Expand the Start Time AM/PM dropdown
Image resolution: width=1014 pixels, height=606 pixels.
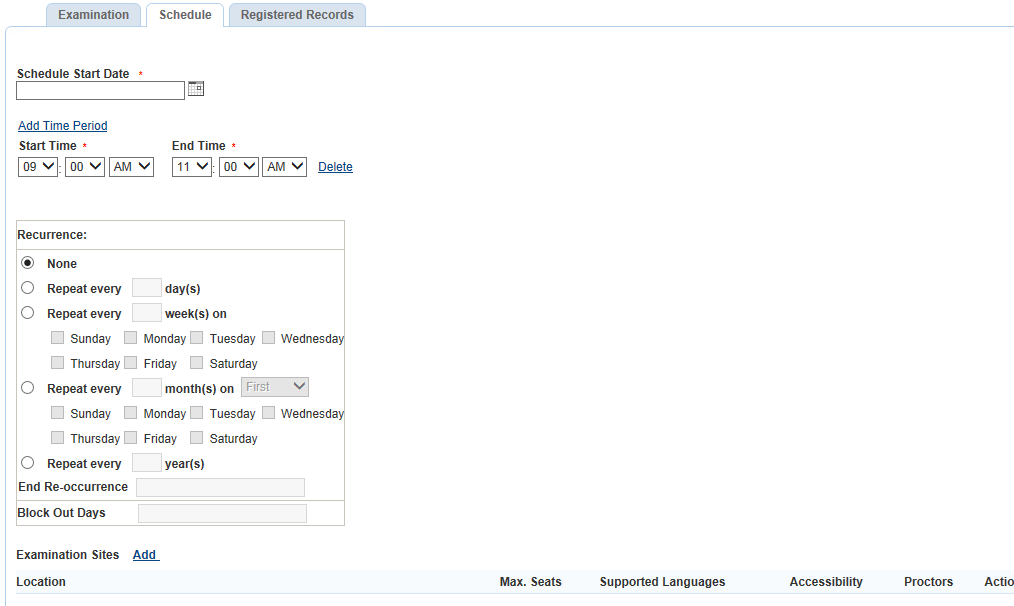coord(131,167)
